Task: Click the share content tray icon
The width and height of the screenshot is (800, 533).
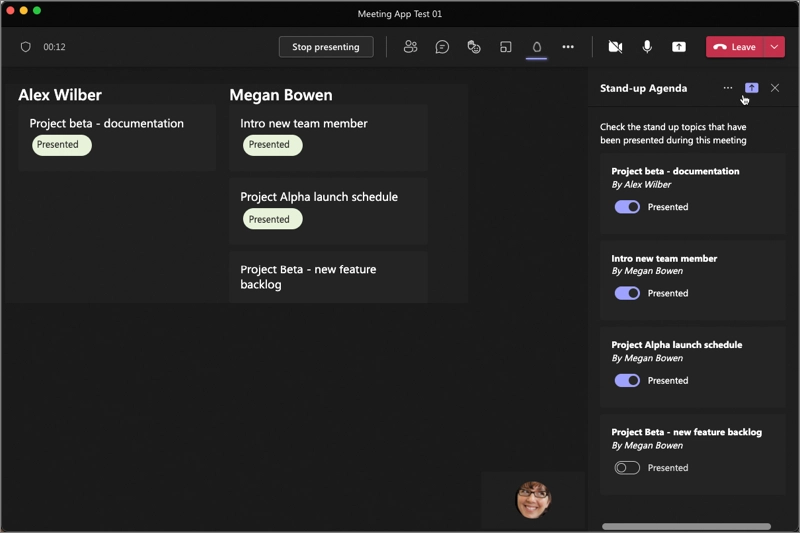Action: coord(679,47)
